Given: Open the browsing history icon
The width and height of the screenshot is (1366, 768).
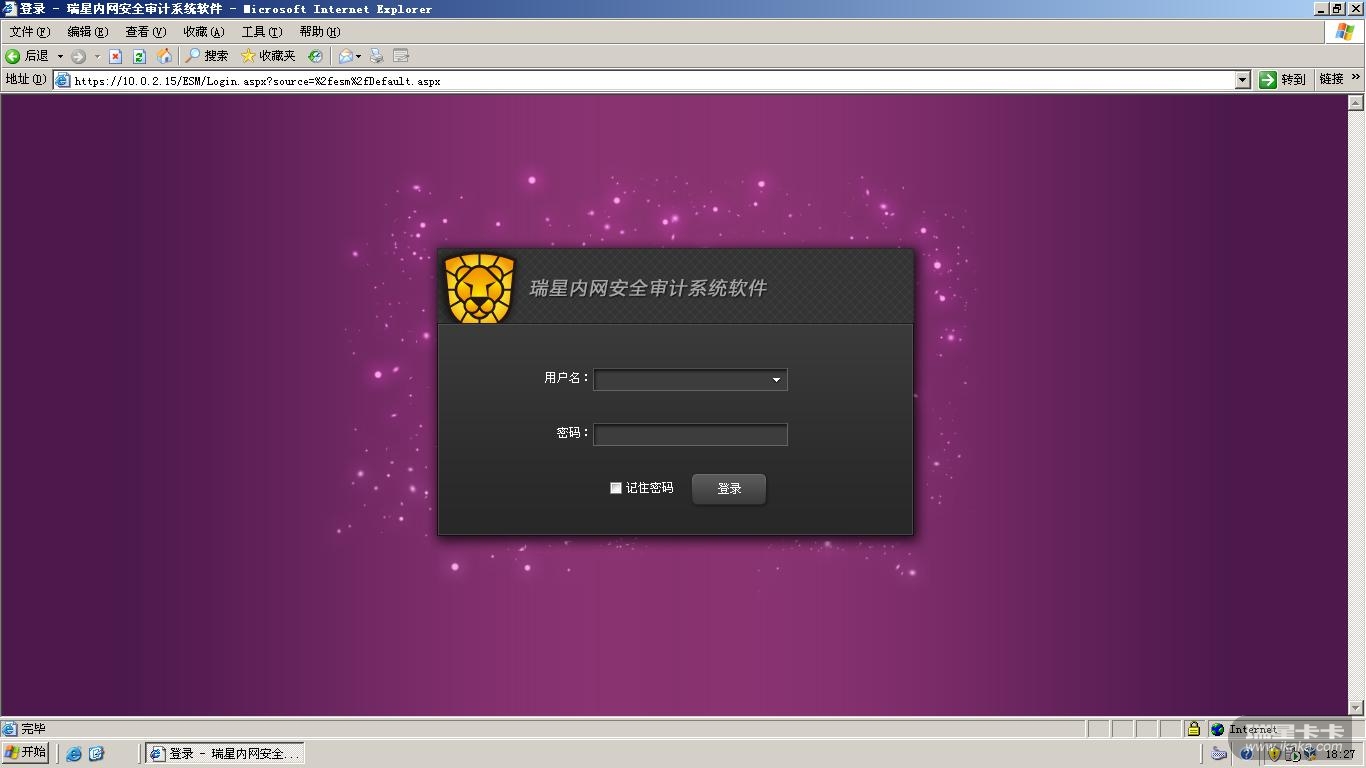Looking at the screenshot, I should [x=315, y=56].
